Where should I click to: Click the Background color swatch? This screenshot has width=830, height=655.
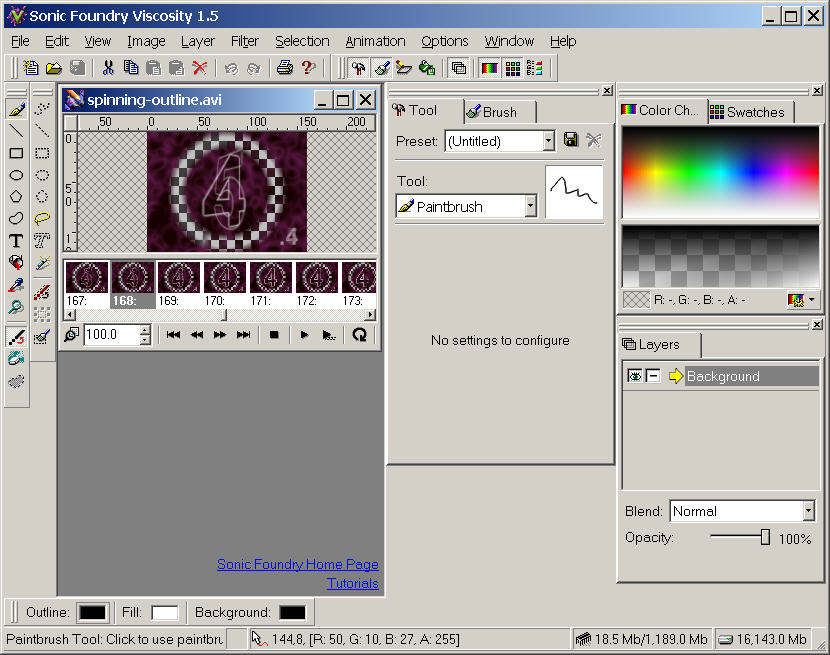coord(292,613)
